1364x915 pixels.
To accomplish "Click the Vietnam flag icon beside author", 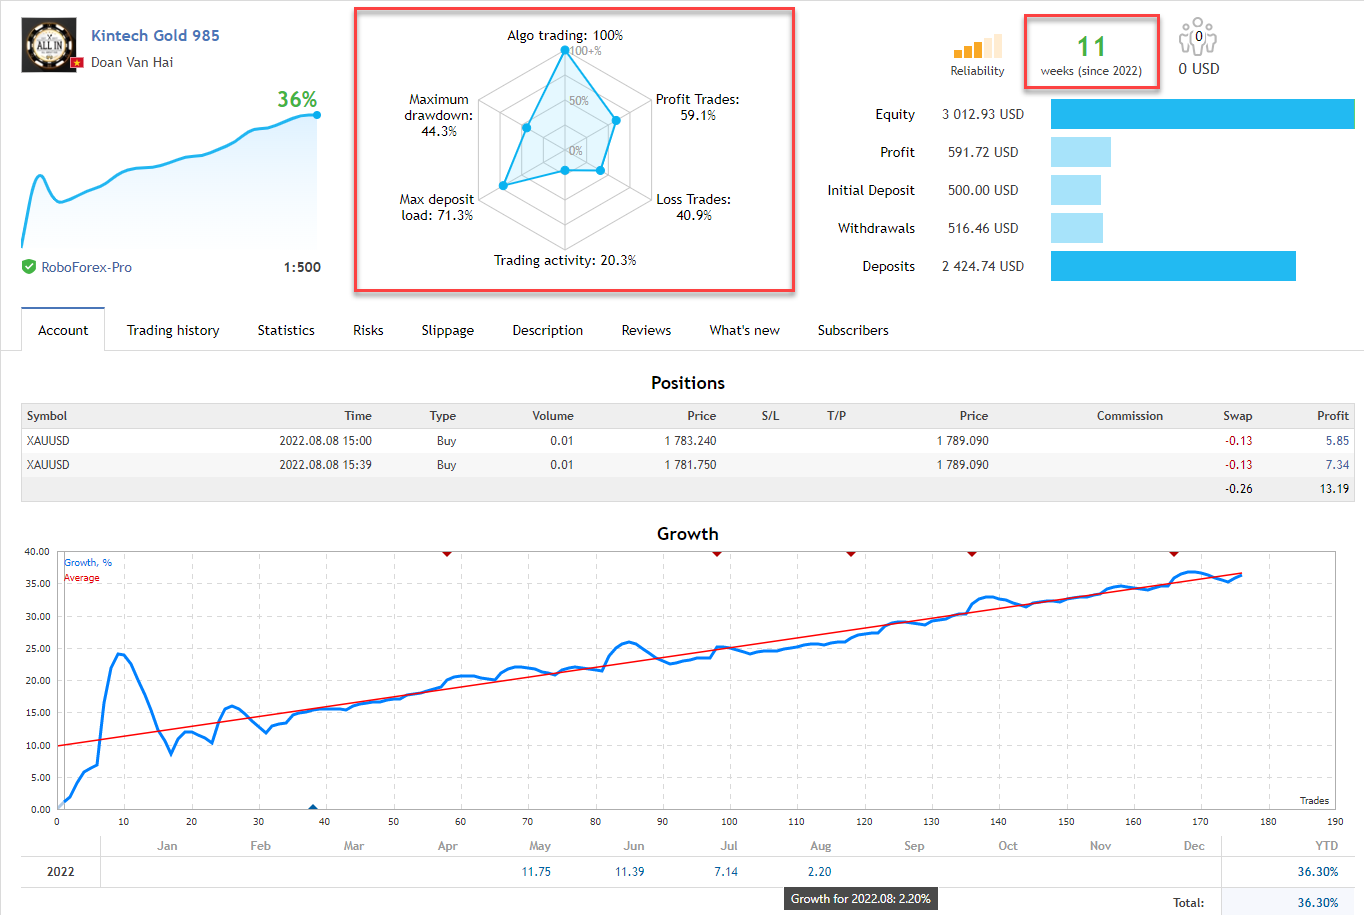I will point(77,63).
